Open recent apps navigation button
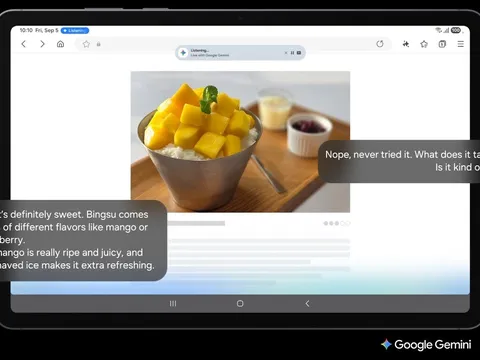The height and width of the screenshot is (360, 480). click(173, 304)
